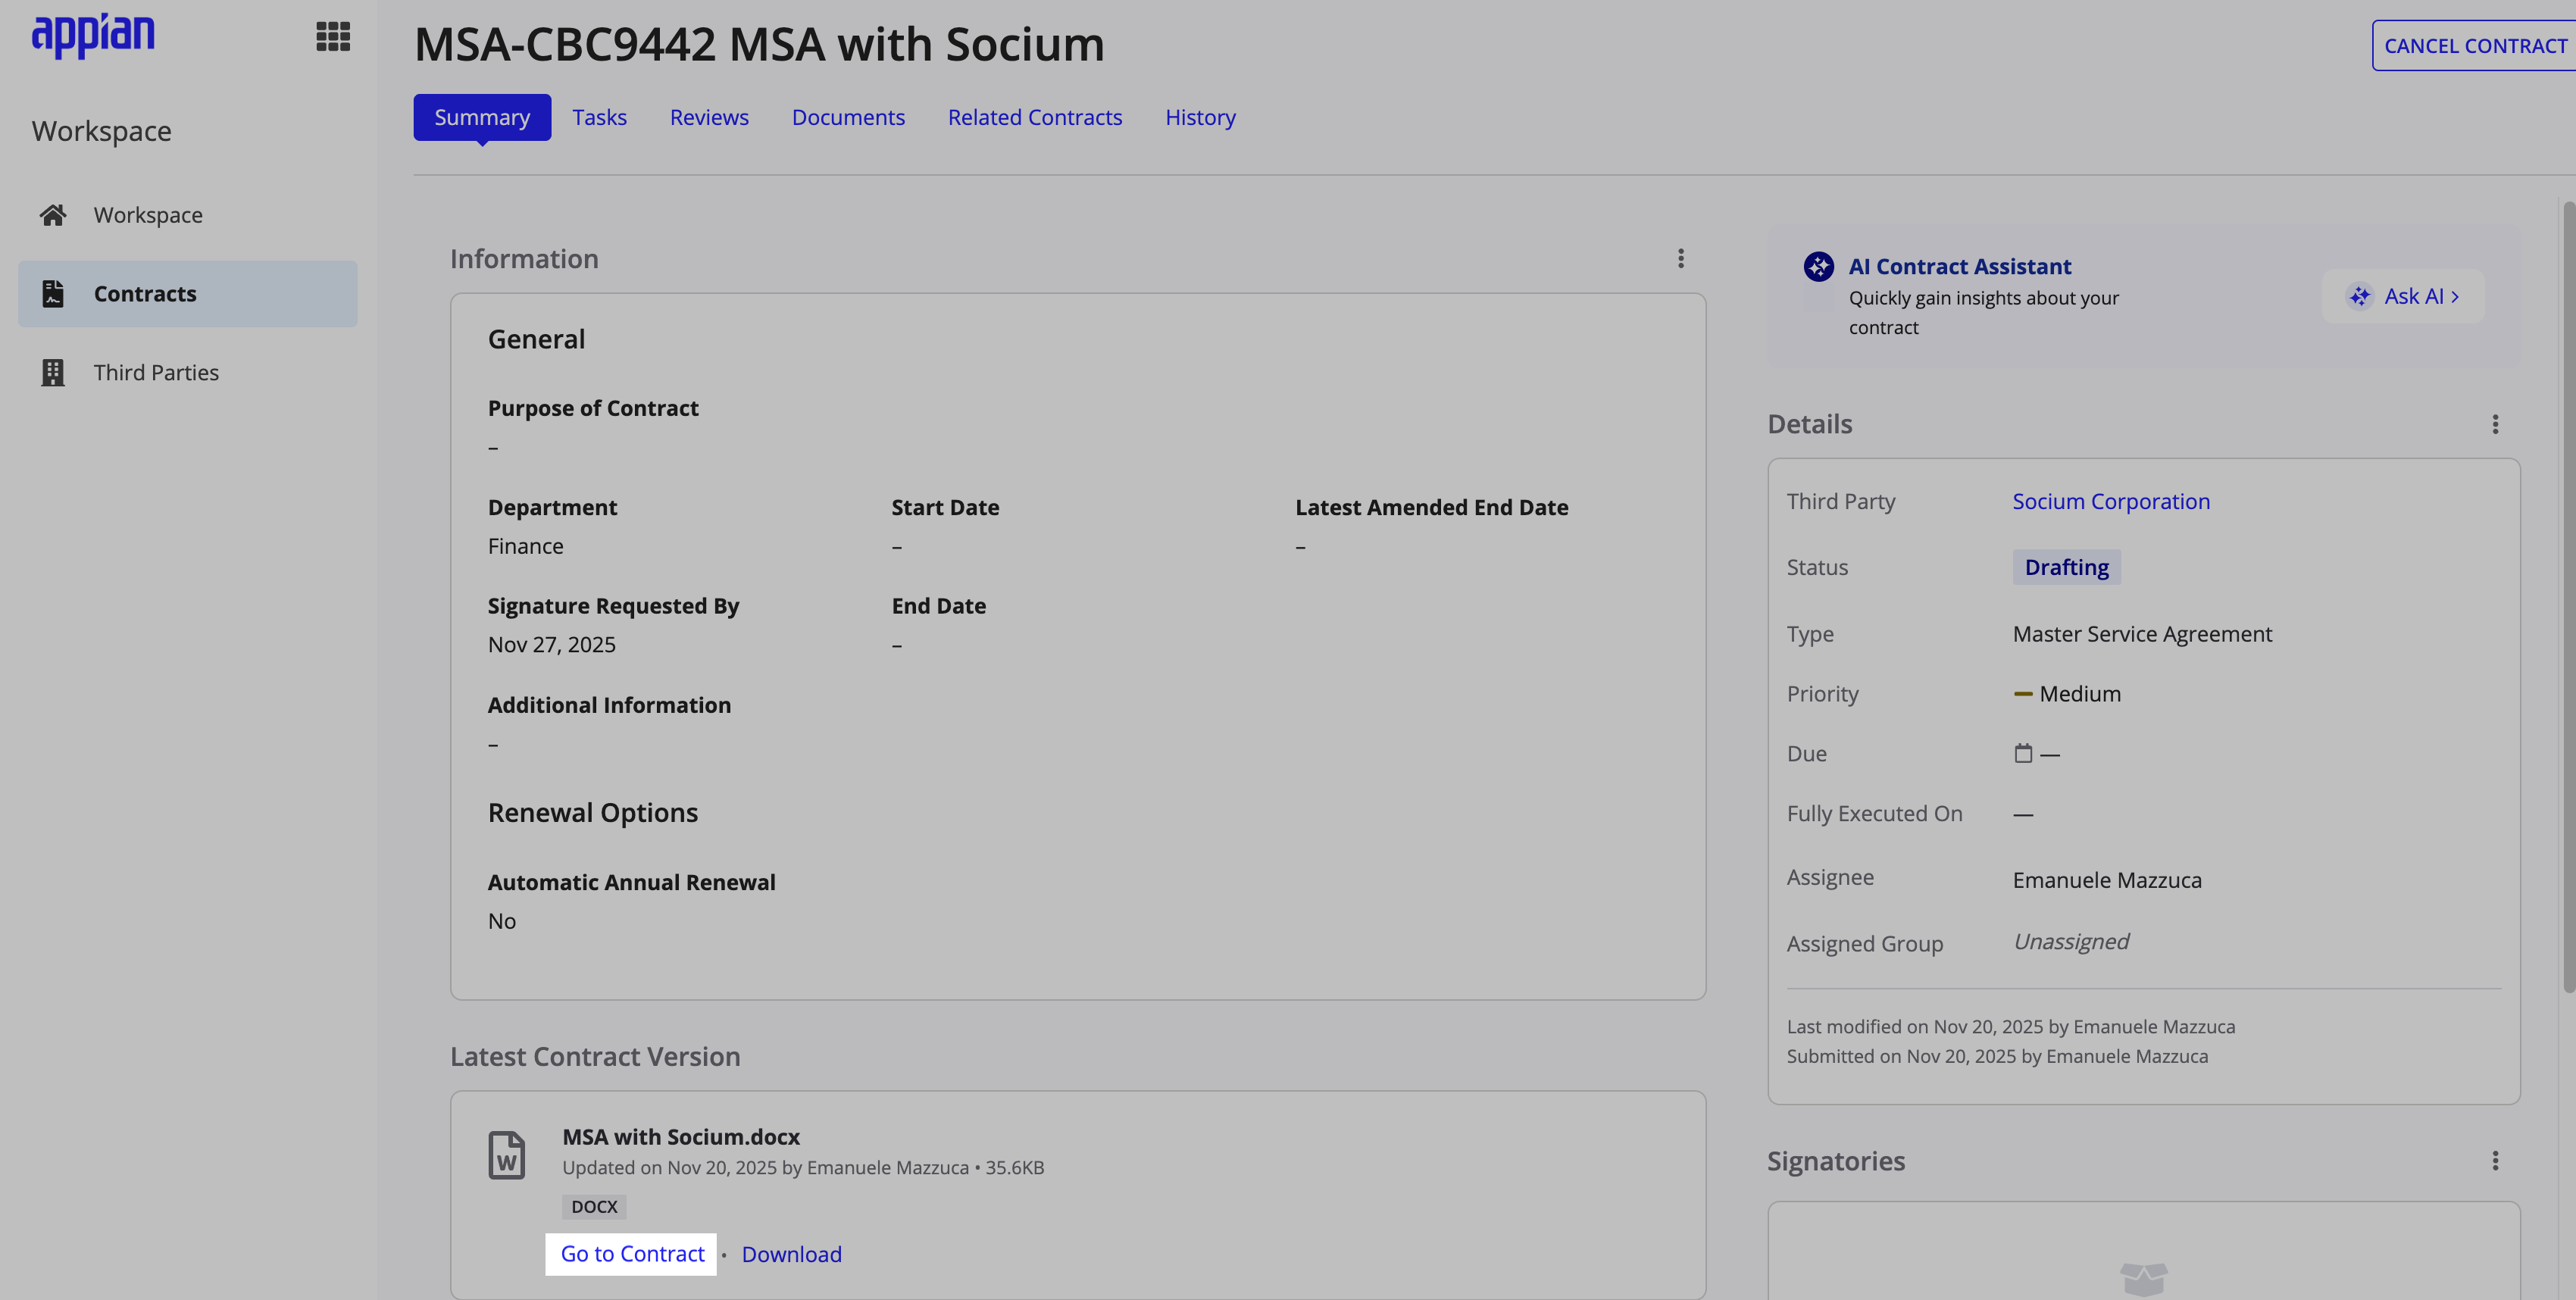Click the contract title MSA-CBC9442 heading
This screenshot has height=1300, width=2576.
coord(759,44)
